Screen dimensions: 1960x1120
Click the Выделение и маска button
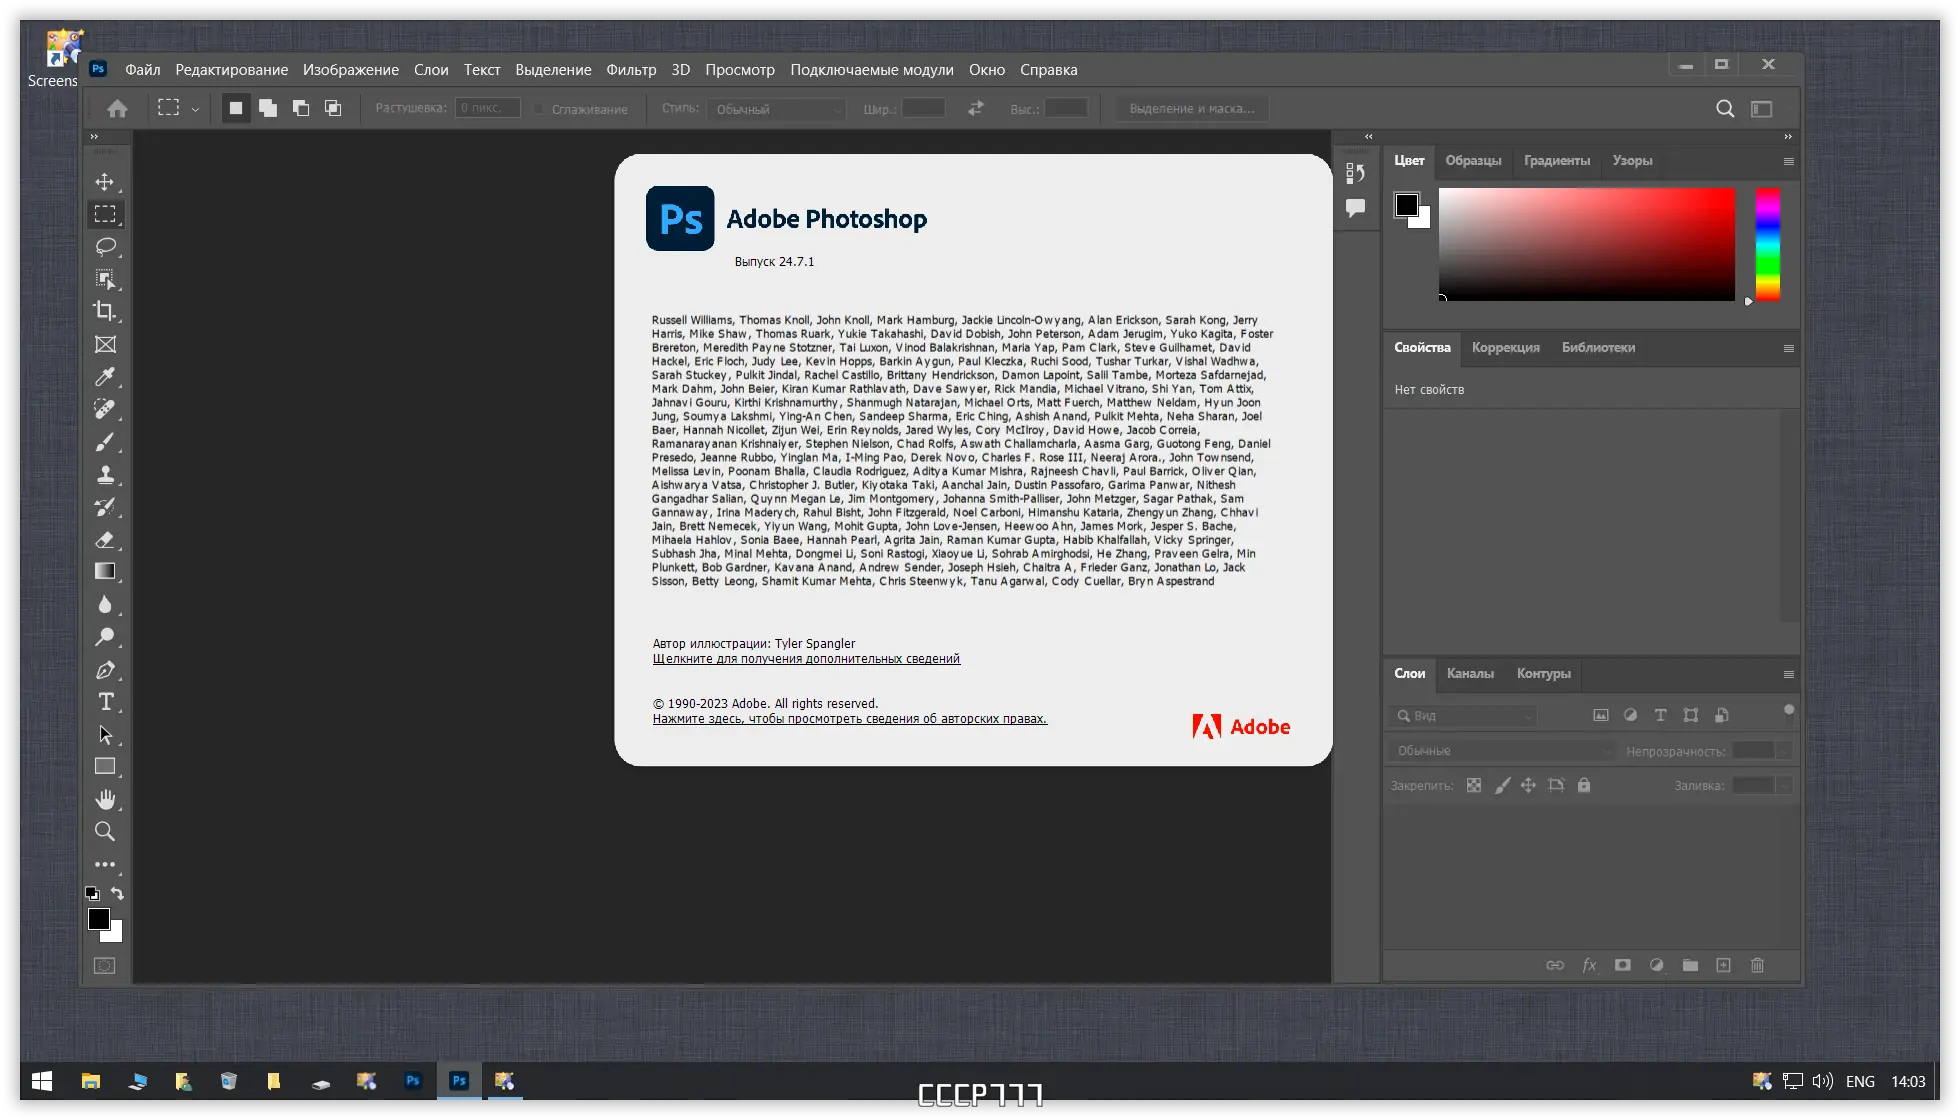(1192, 109)
